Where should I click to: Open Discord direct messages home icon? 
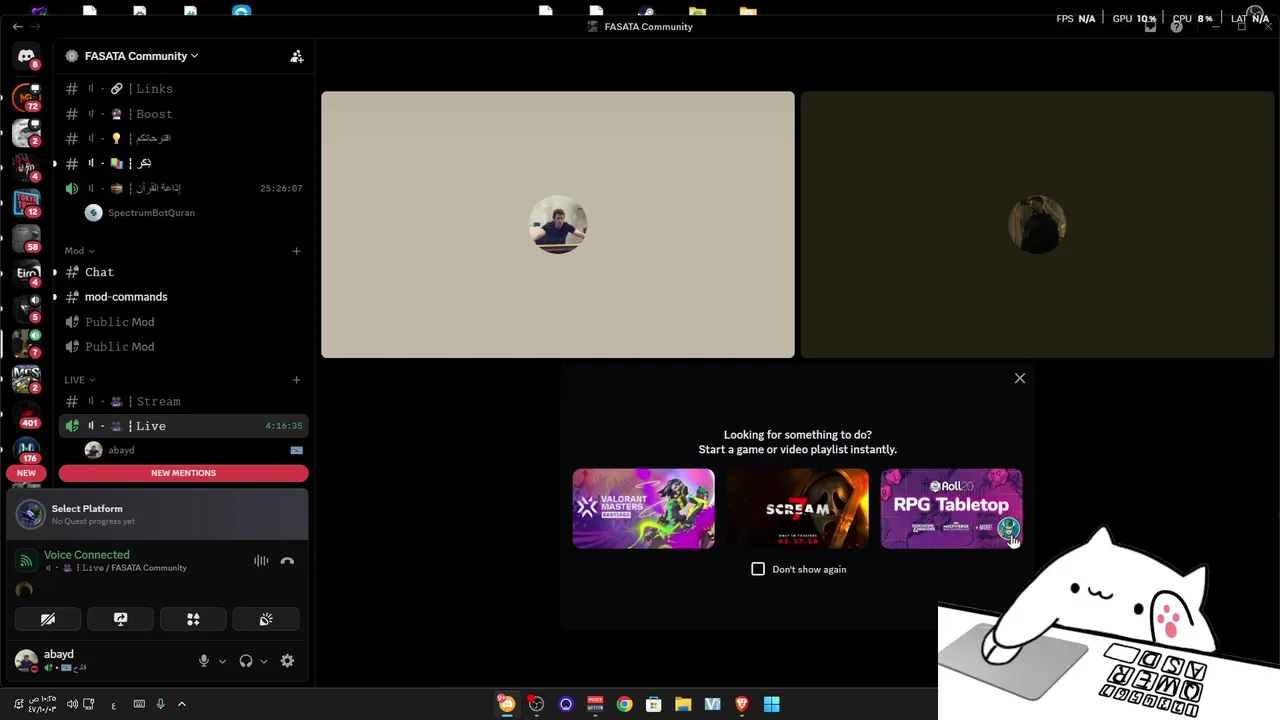tap(26, 57)
